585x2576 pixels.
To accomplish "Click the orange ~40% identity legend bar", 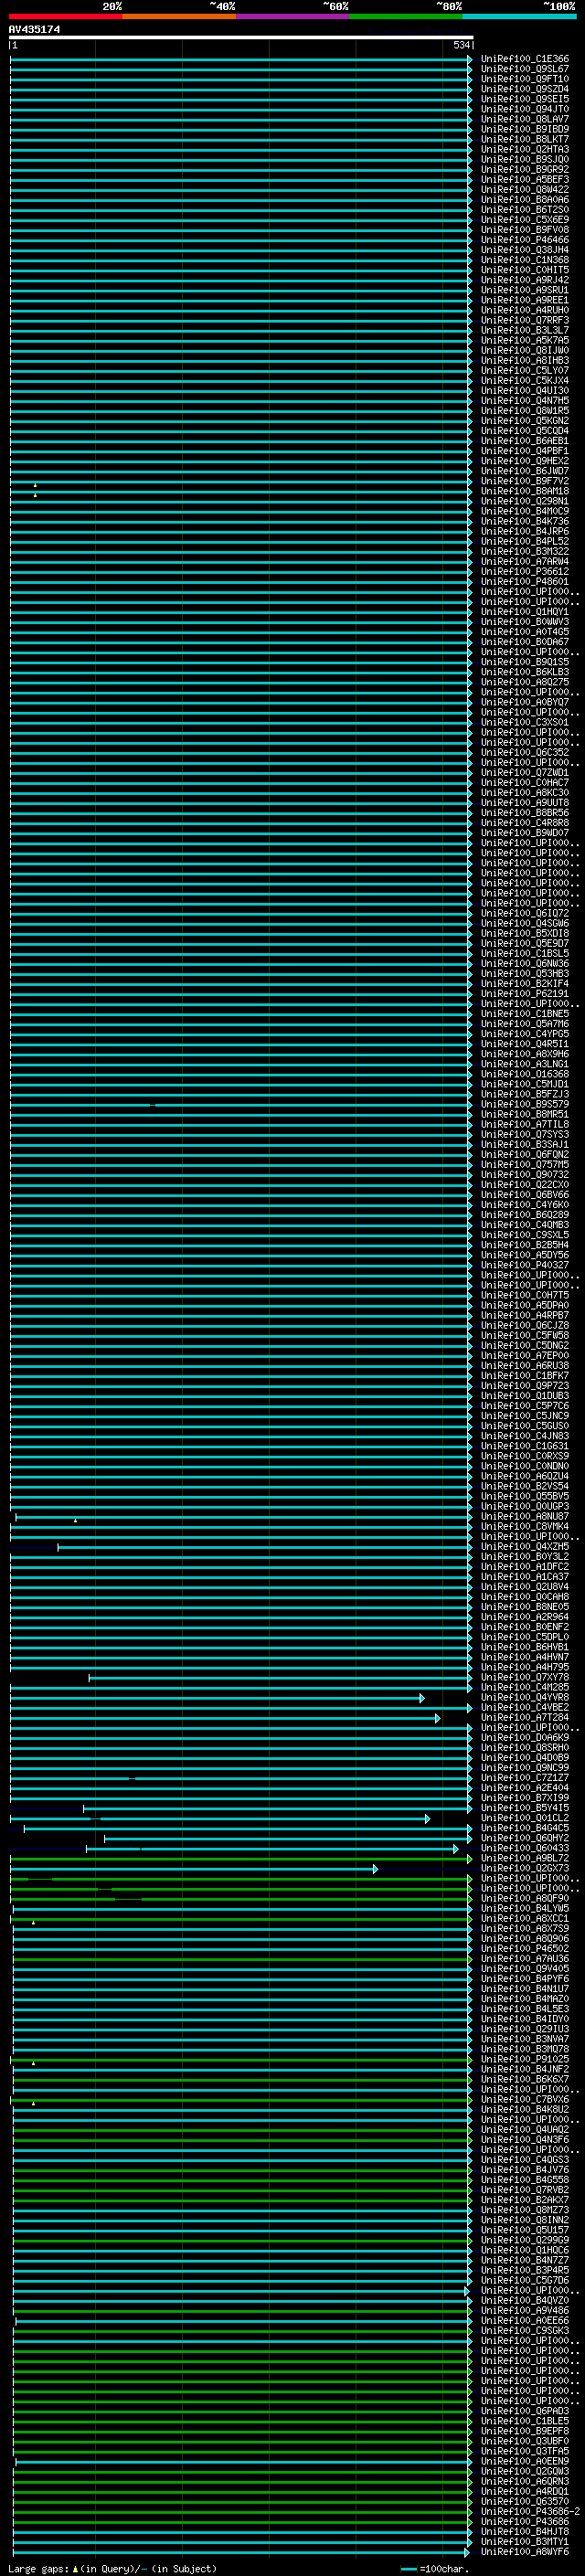I will click(179, 16).
